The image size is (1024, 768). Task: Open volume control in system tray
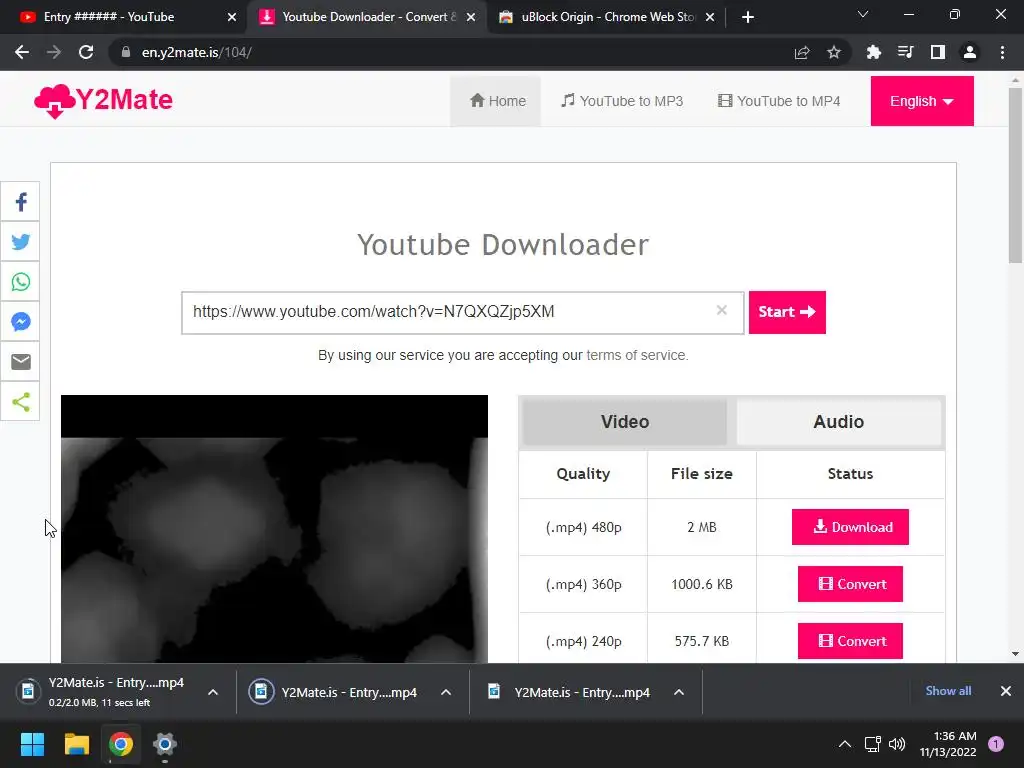[x=897, y=744]
